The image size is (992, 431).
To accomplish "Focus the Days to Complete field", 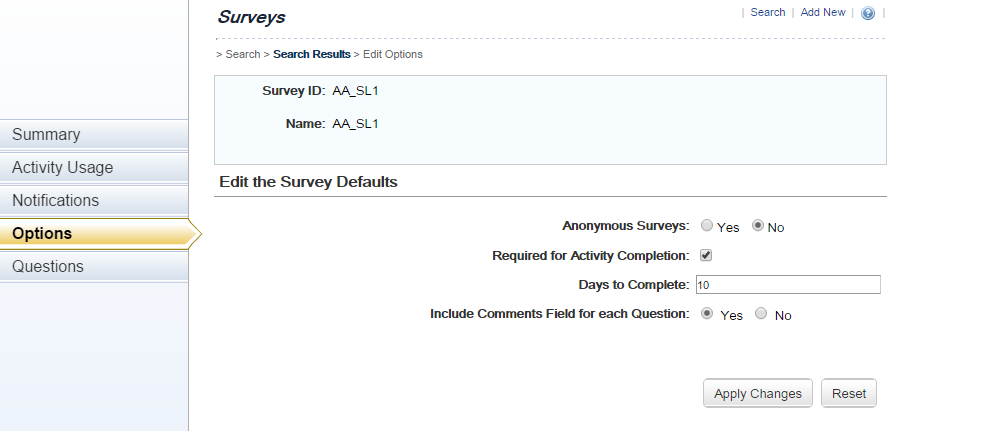I will 788,285.
